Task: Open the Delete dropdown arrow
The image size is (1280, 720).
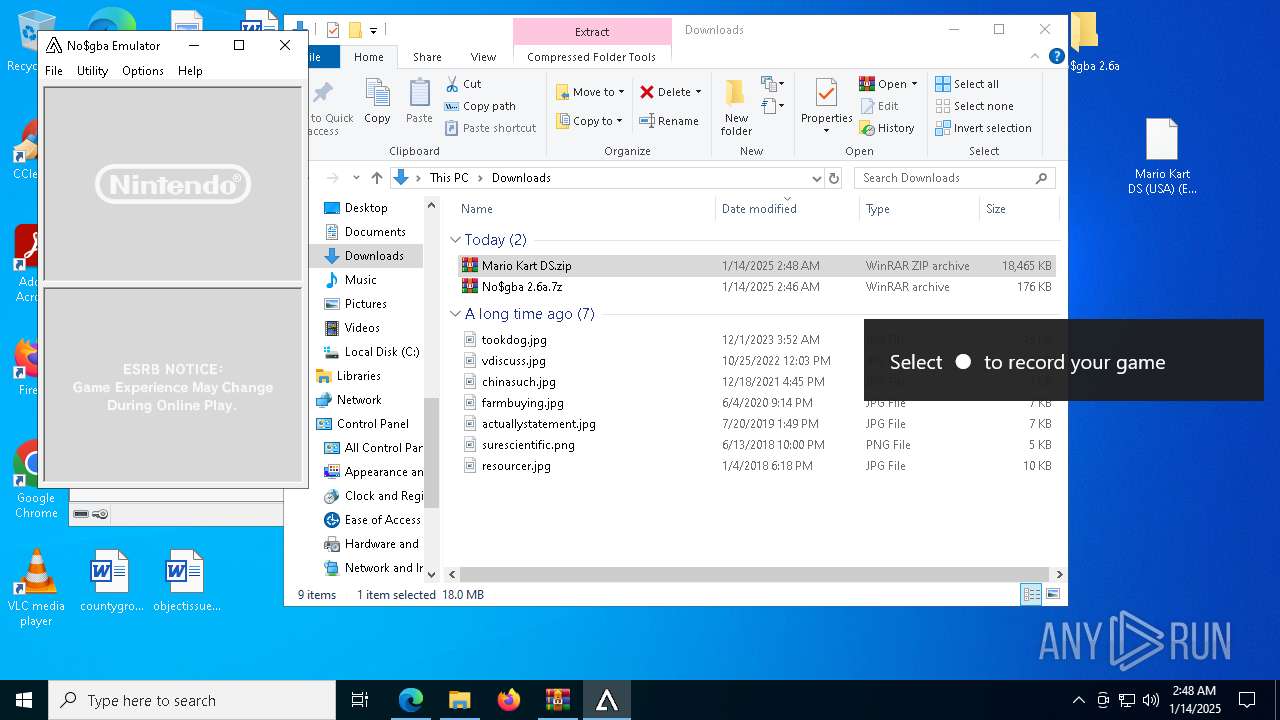Action: coord(698,92)
